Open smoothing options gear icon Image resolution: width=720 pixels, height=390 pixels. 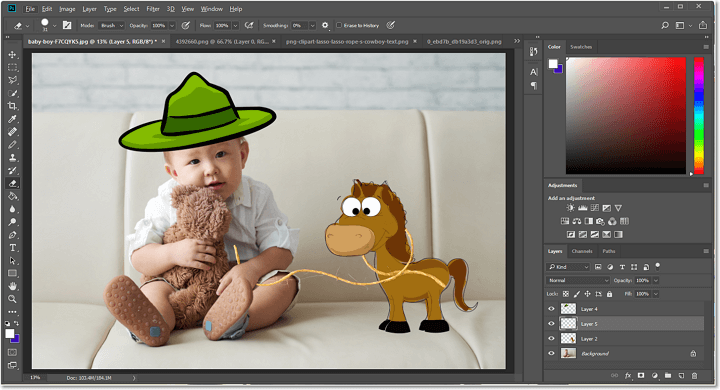[x=325, y=25]
